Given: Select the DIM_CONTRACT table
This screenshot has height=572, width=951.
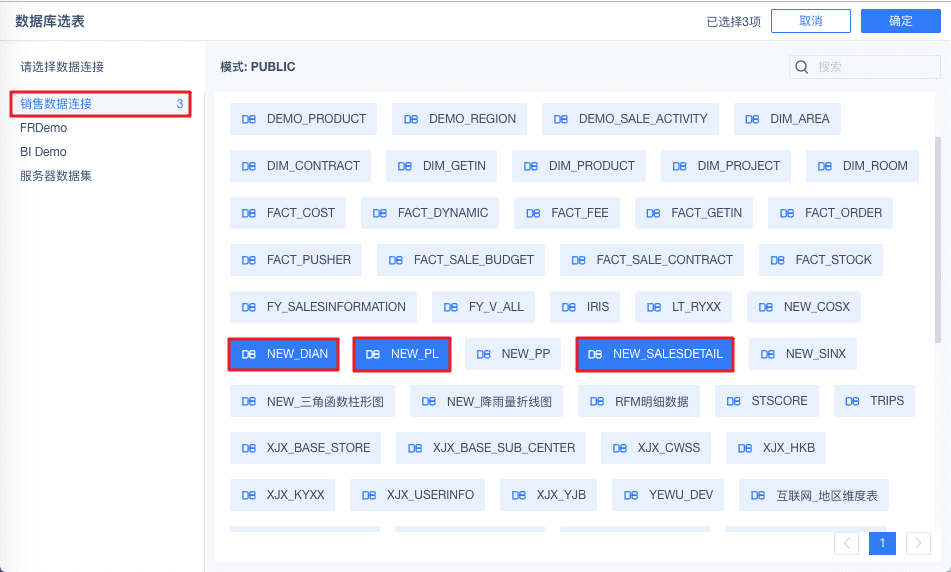Looking at the screenshot, I should point(300,166).
